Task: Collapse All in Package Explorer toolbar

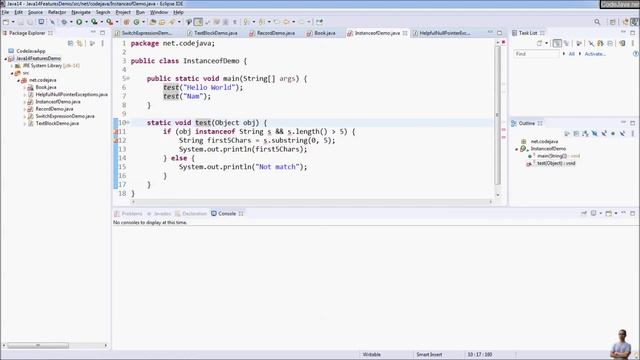Action: 71,43
